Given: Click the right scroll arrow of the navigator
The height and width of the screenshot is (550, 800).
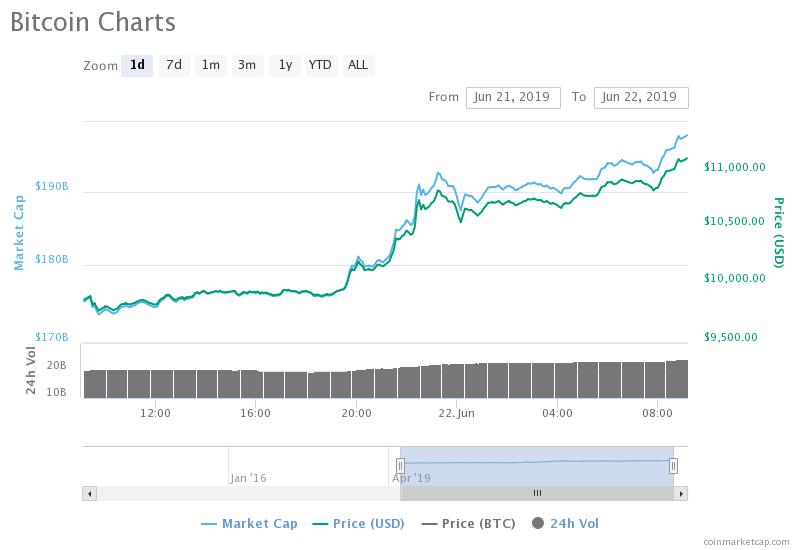Looking at the screenshot, I should [x=681, y=493].
